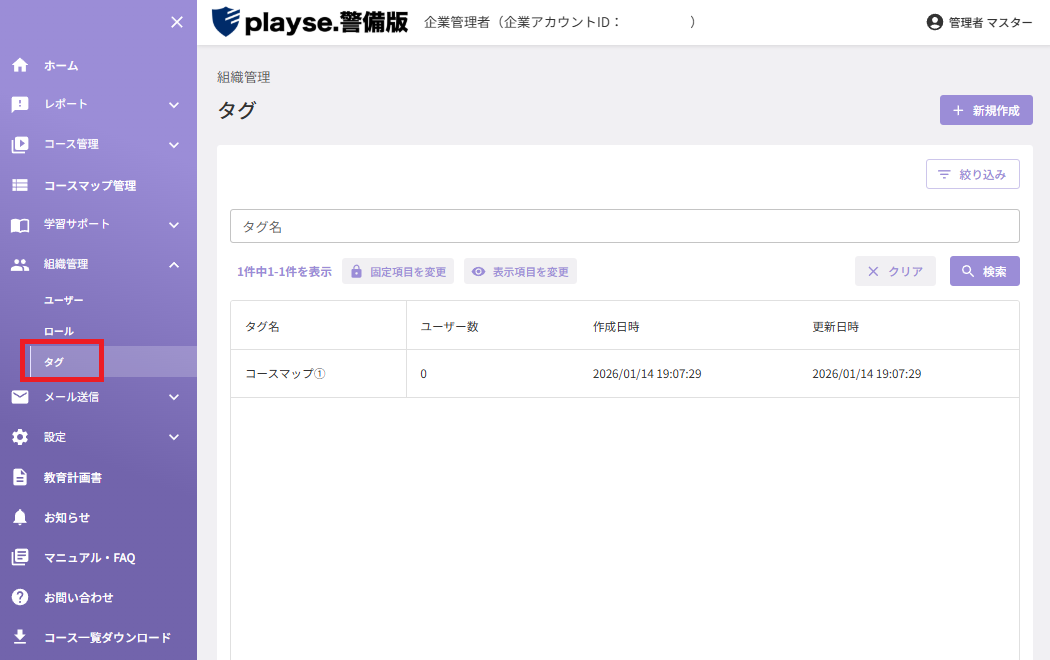Click the X icon on クリア button
The image size is (1050, 660).
point(873,271)
